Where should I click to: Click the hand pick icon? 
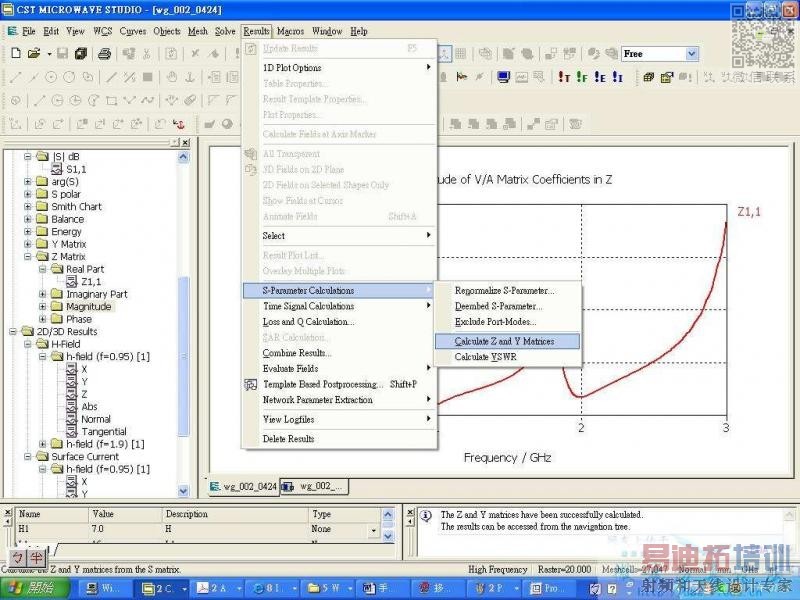coord(171,77)
